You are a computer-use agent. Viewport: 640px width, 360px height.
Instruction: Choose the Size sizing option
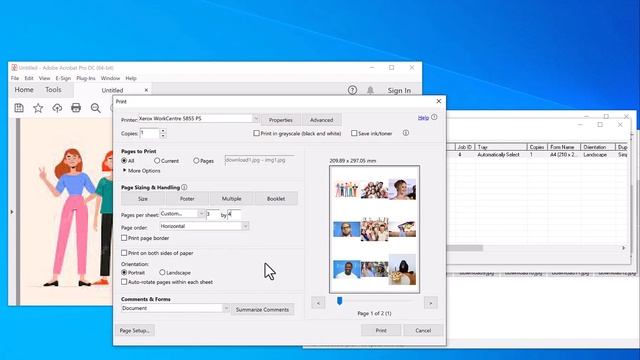(x=143, y=199)
